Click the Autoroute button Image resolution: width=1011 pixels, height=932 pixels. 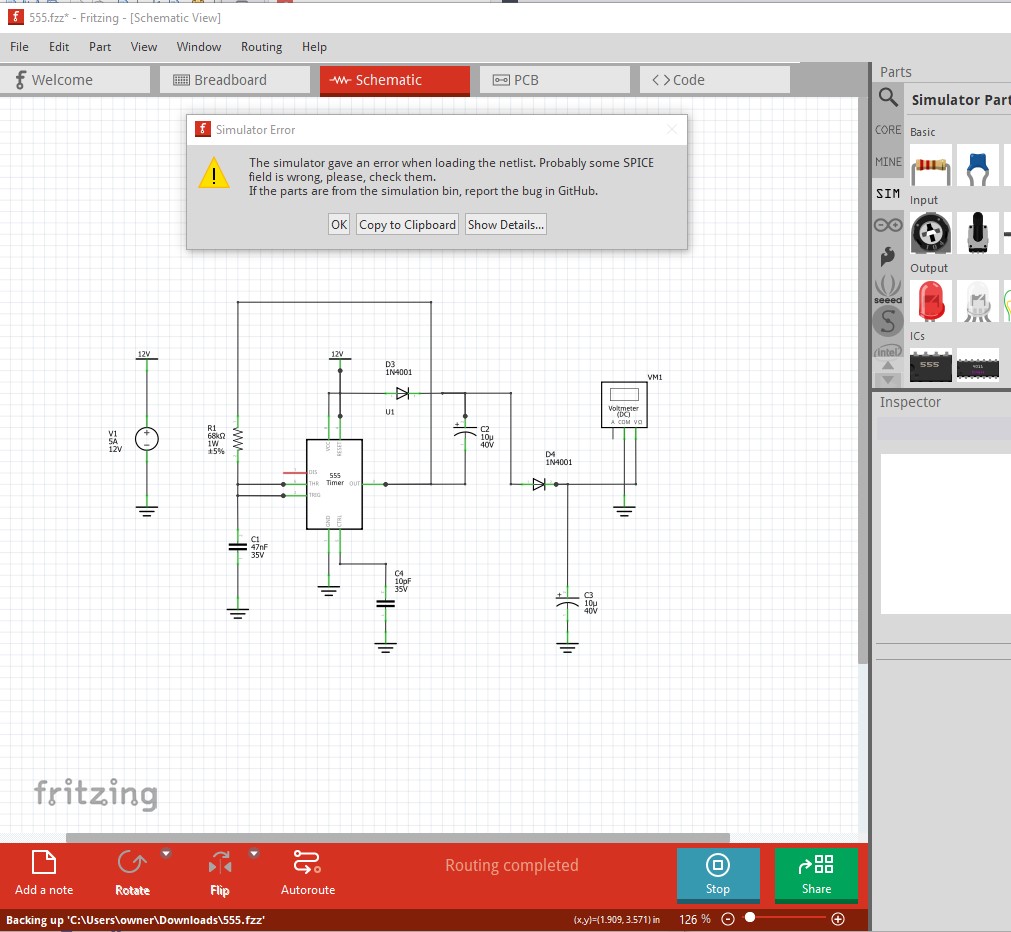coord(308,873)
